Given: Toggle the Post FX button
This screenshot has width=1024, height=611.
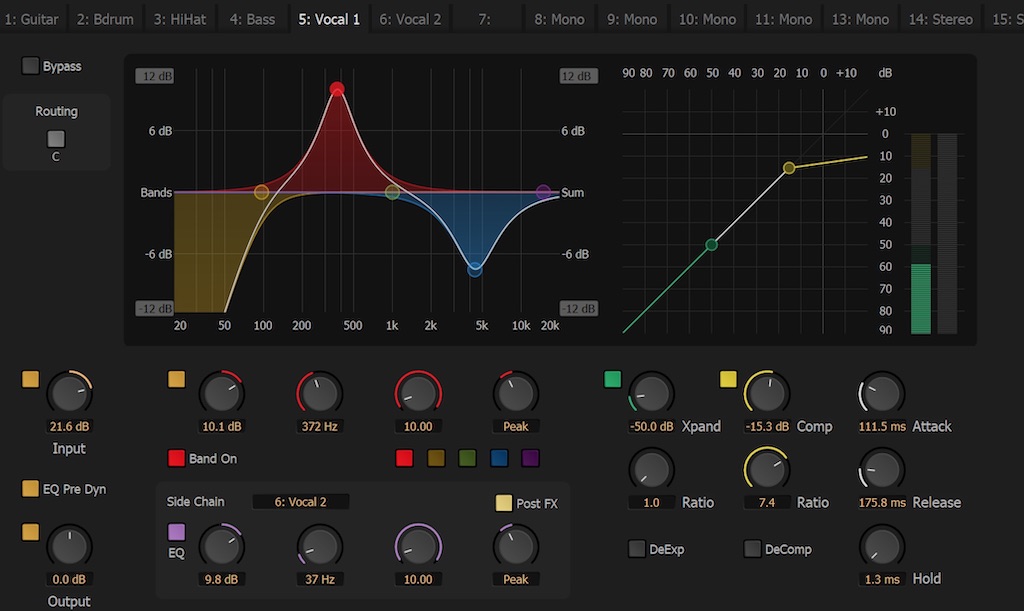Looking at the screenshot, I should click(x=504, y=503).
